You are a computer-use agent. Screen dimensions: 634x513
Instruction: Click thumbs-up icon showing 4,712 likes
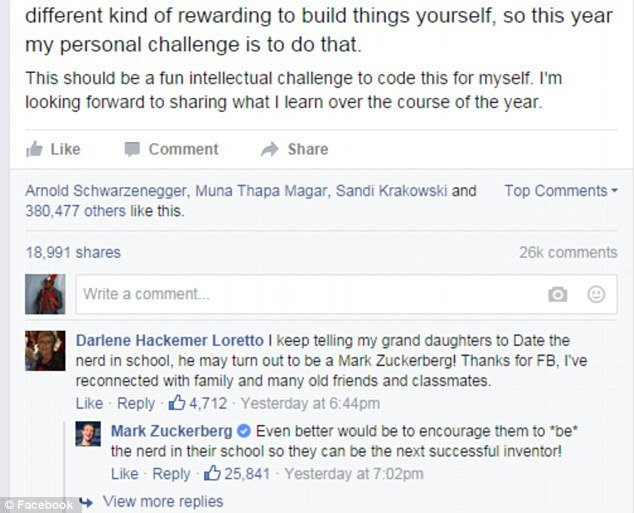(178, 404)
